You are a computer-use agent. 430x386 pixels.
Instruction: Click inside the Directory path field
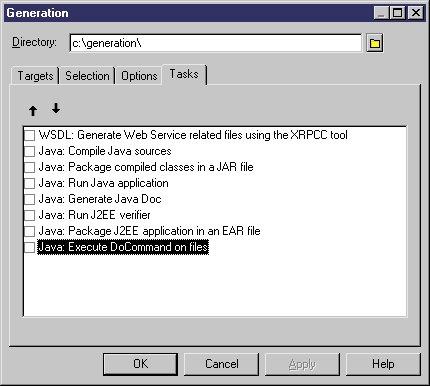pos(215,43)
